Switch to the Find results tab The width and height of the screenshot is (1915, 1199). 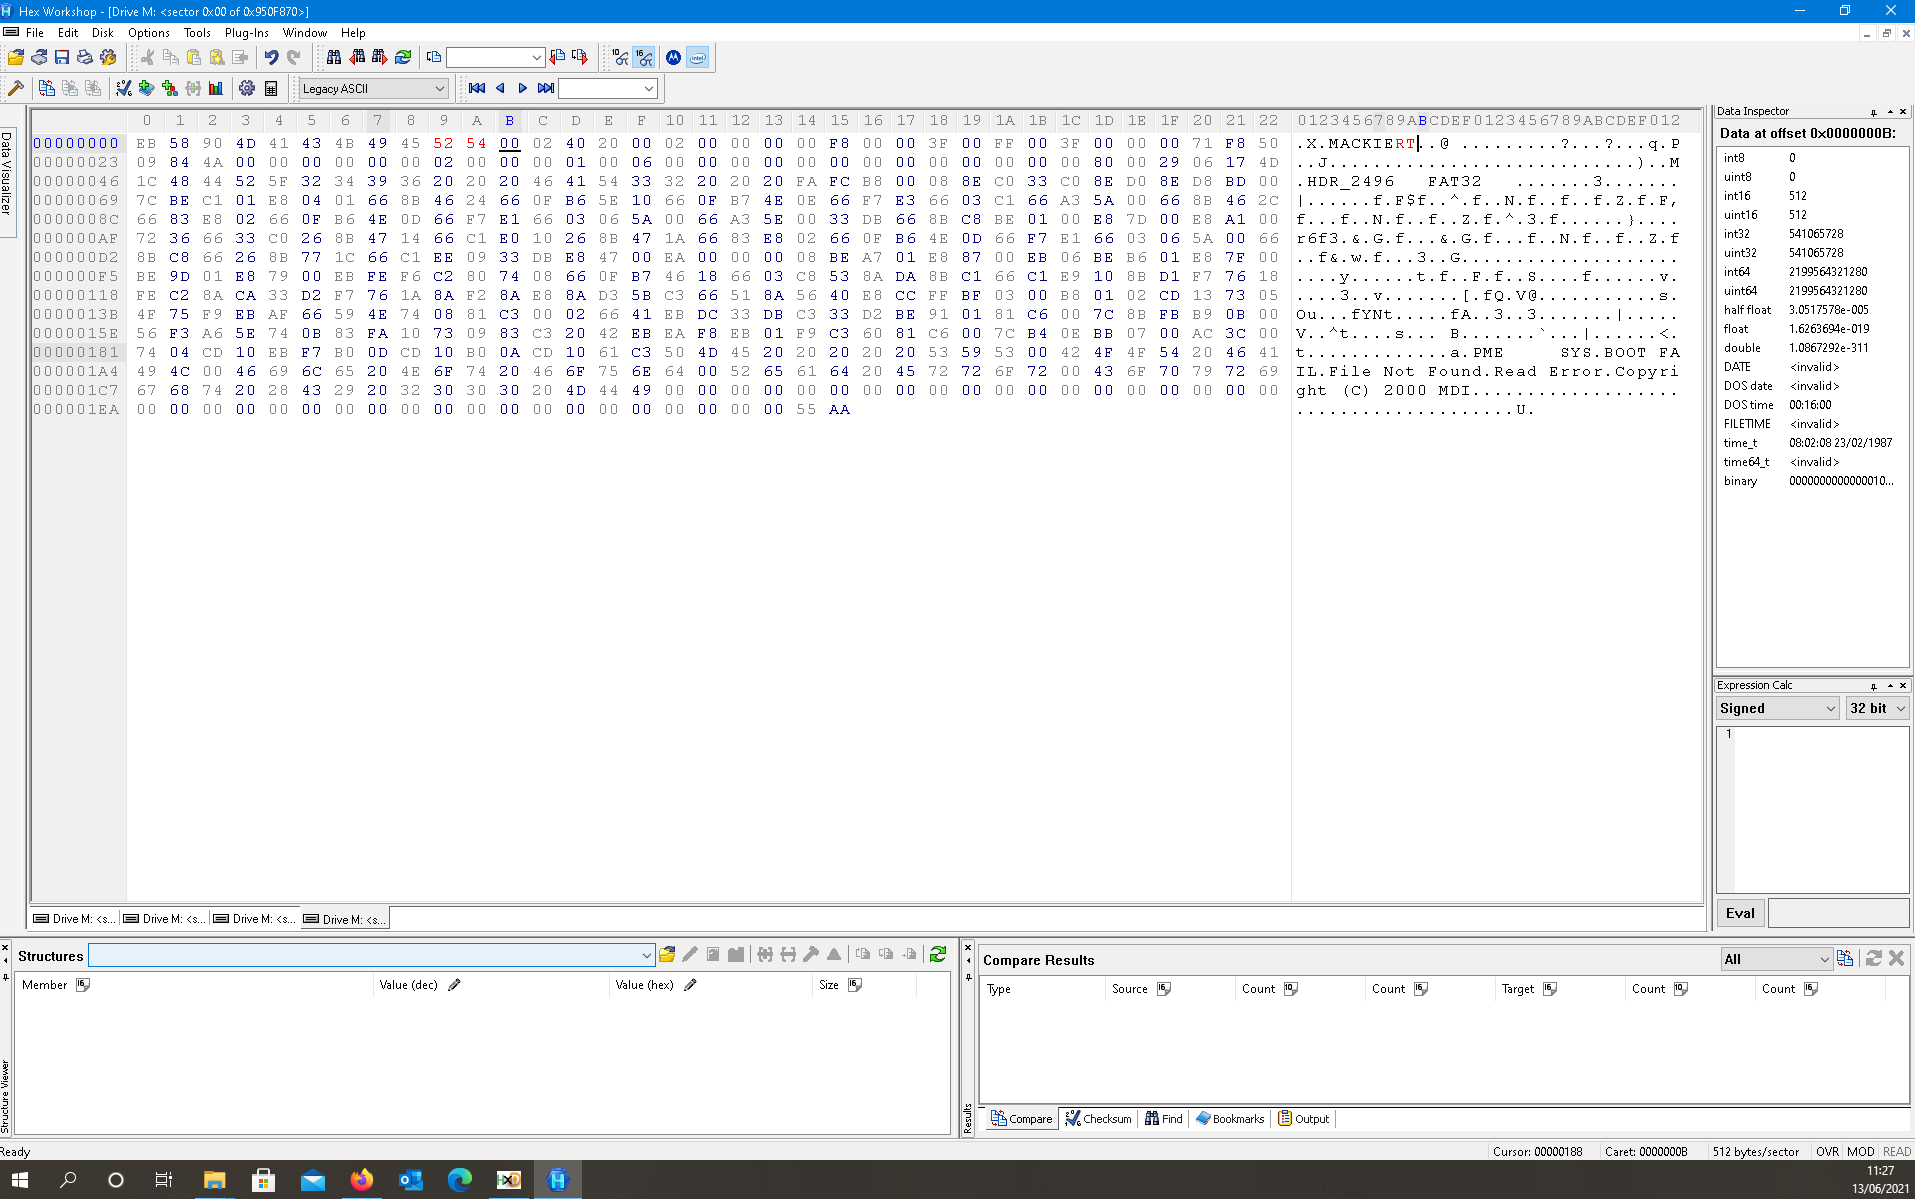(x=1164, y=1119)
